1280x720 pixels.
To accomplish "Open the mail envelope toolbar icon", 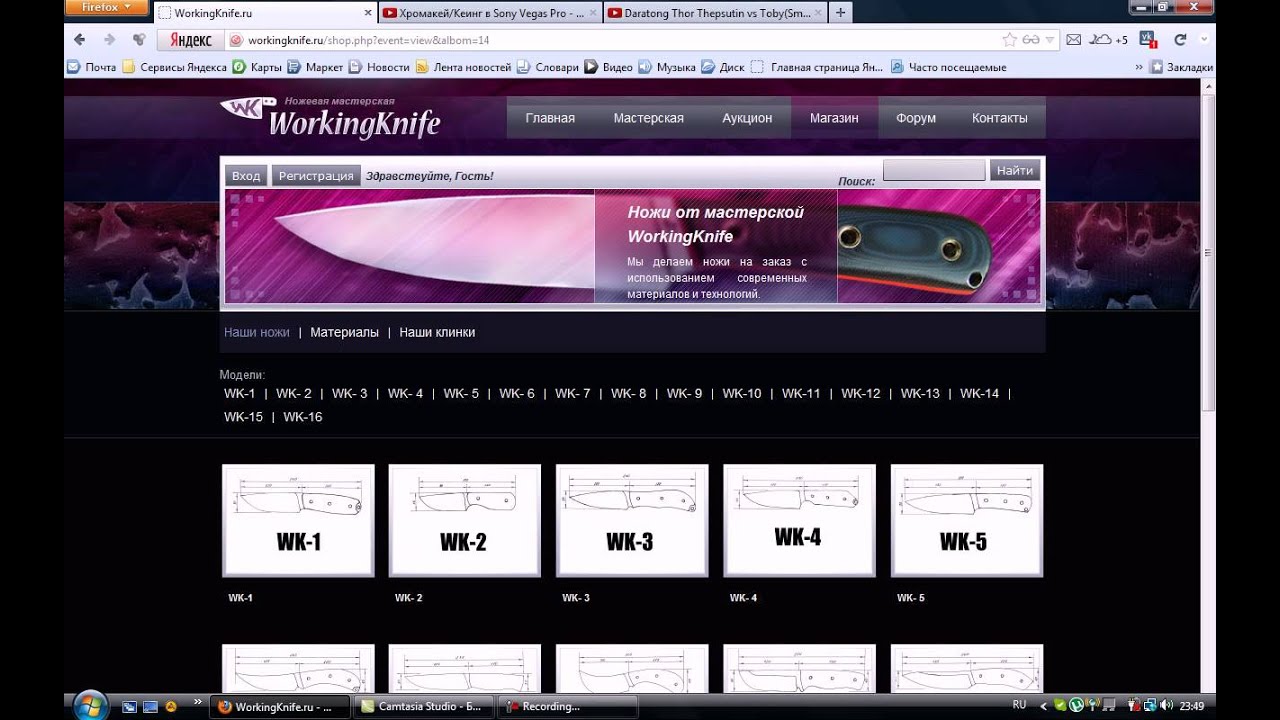I will 1073,40.
